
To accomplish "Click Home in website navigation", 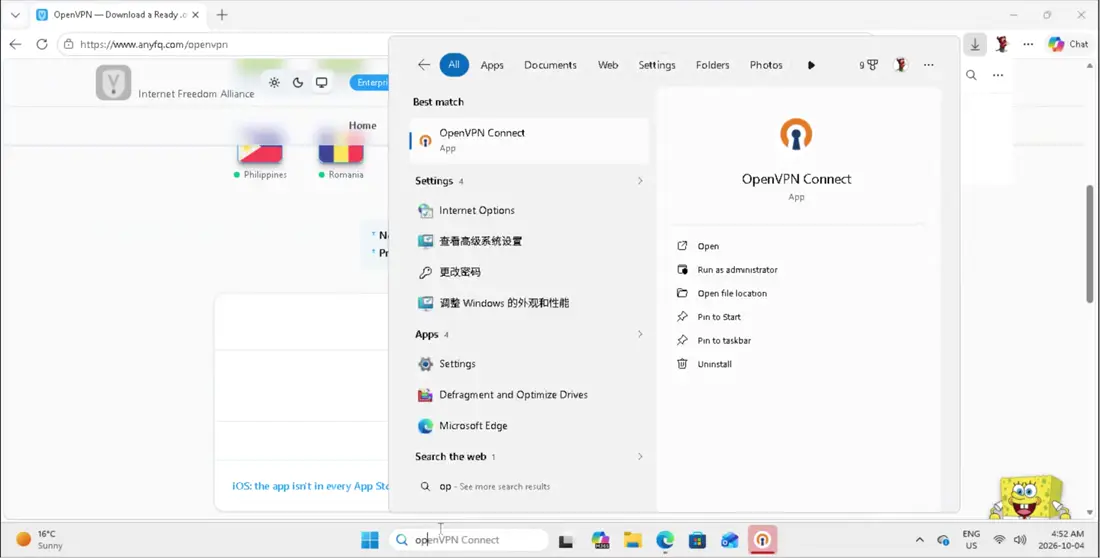I will tap(362, 126).
